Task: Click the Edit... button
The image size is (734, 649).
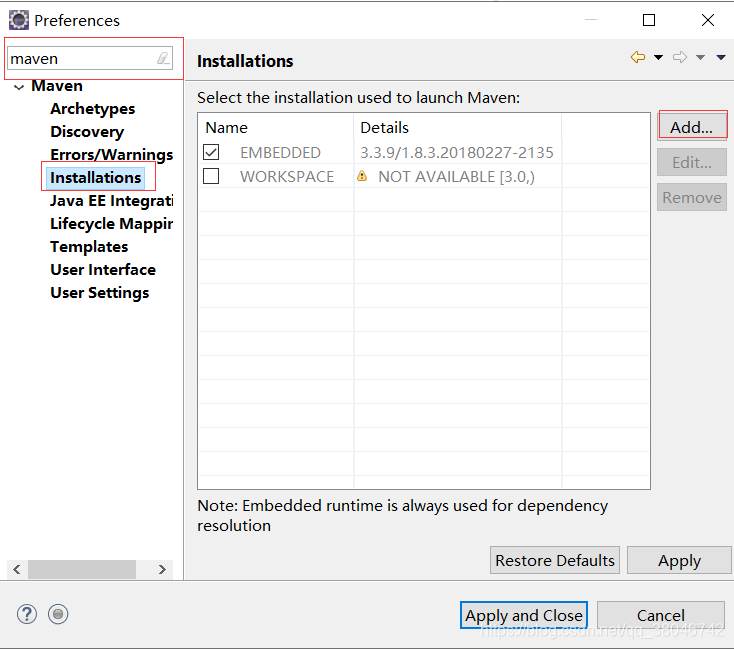Action: click(x=691, y=162)
